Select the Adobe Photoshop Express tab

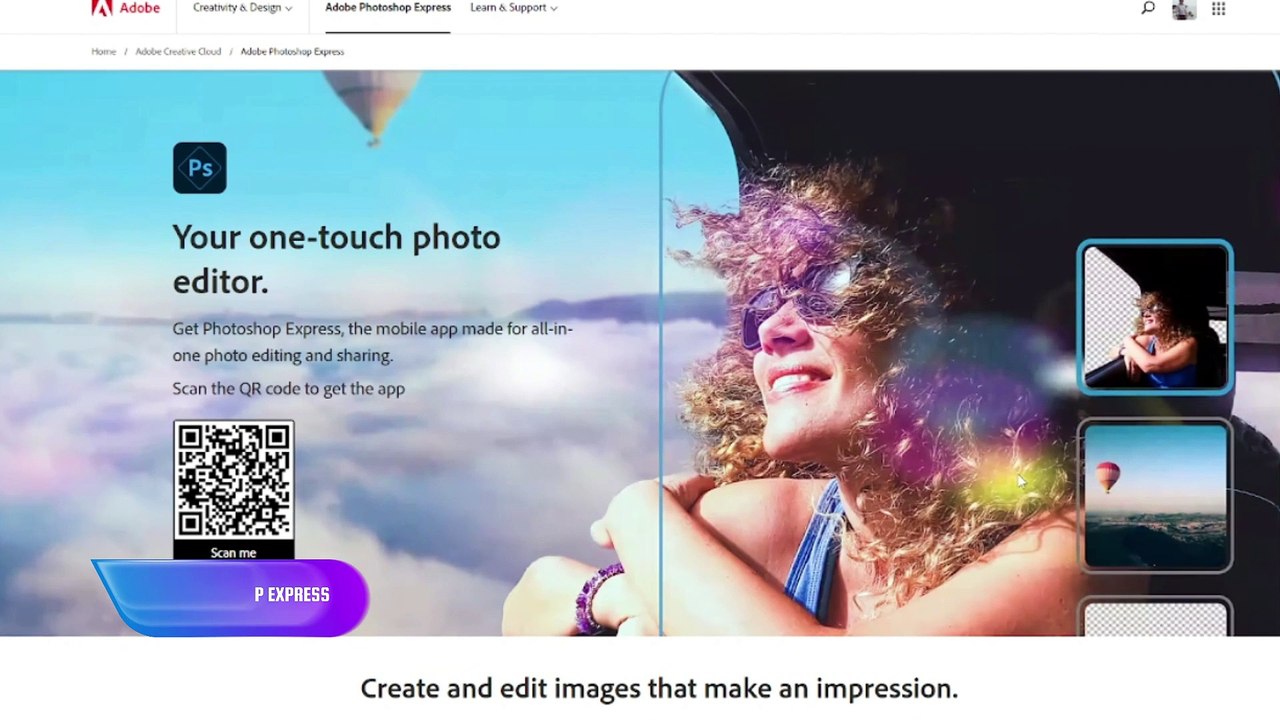point(388,8)
